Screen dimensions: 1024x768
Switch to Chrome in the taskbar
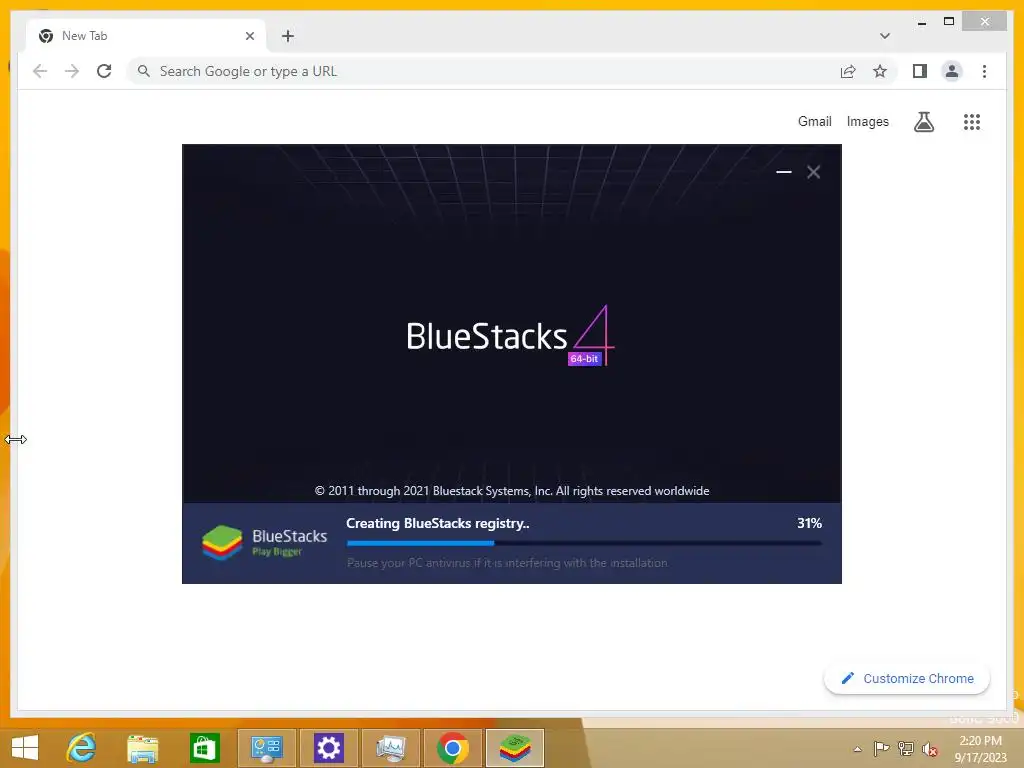pos(453,748)
